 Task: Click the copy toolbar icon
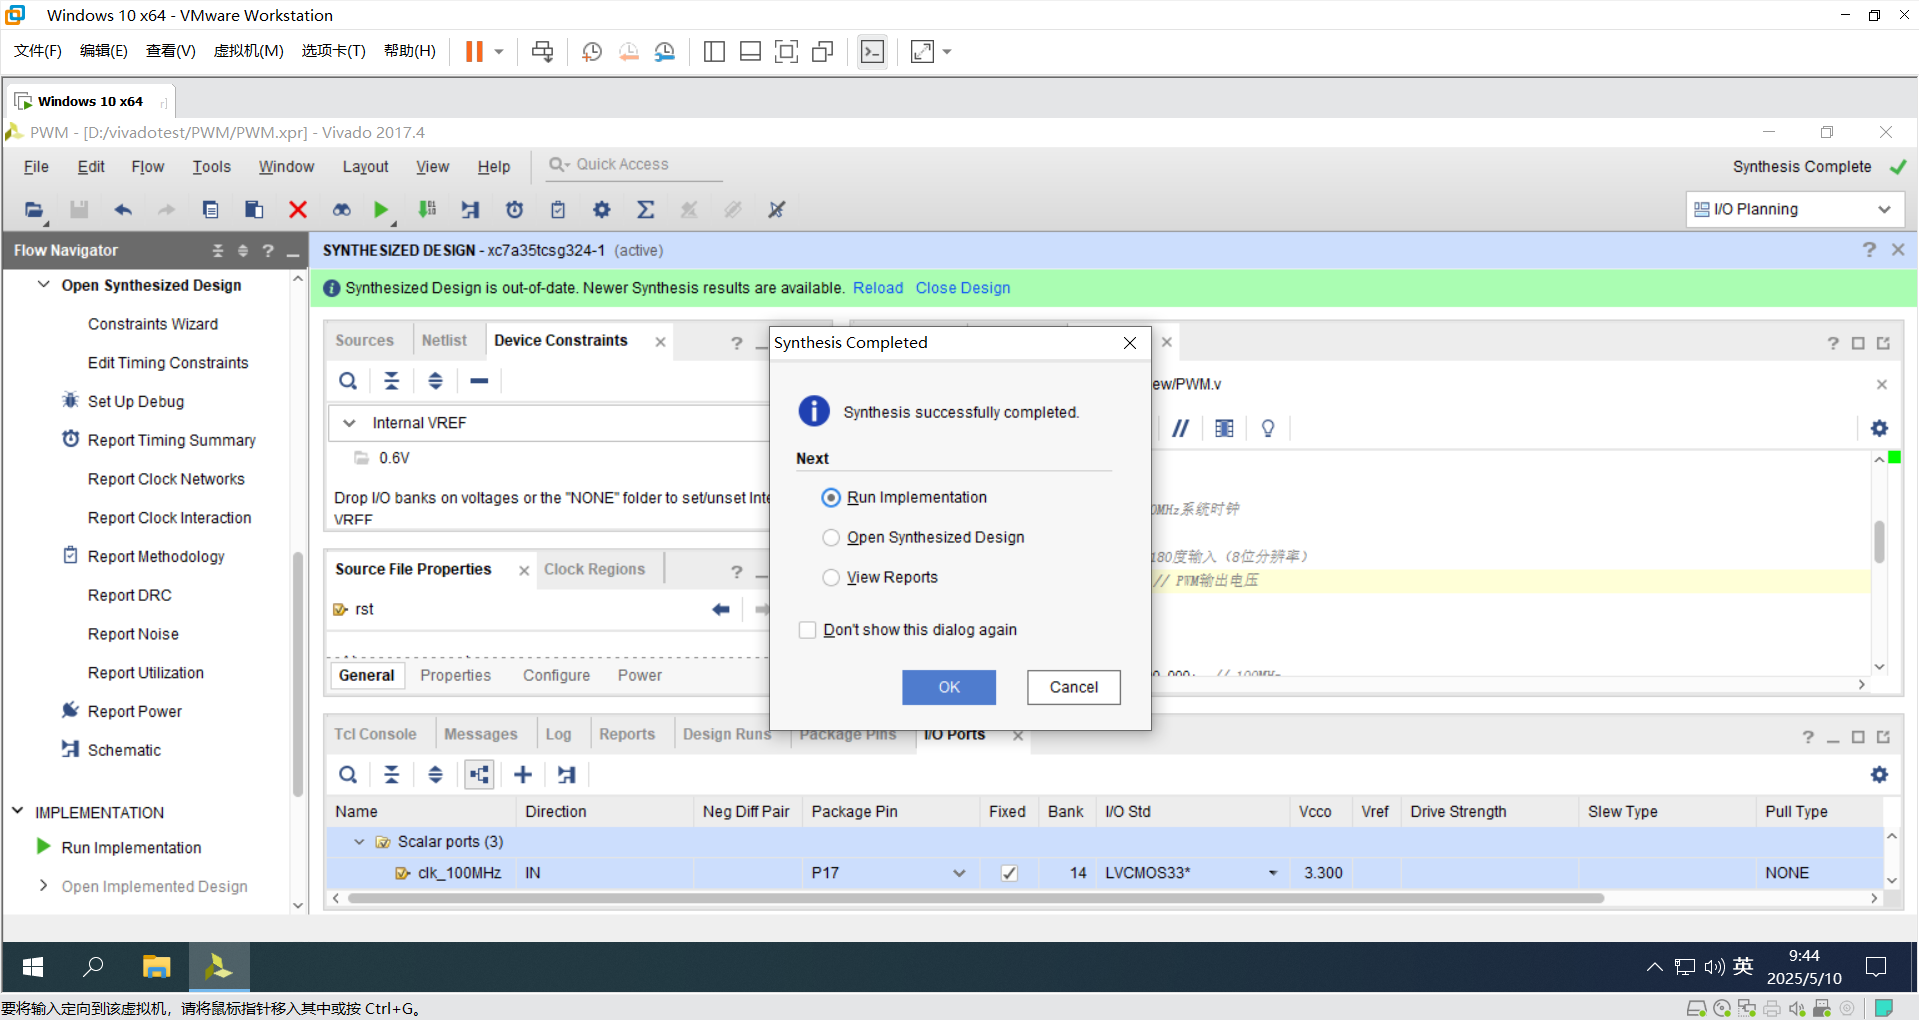(x=210, y=210)
